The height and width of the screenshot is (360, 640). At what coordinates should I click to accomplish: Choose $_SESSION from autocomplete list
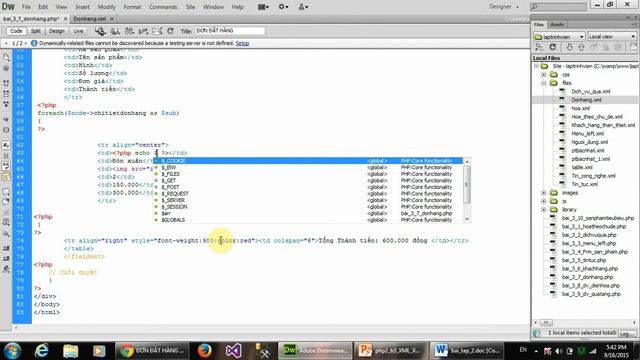point(308,207)
